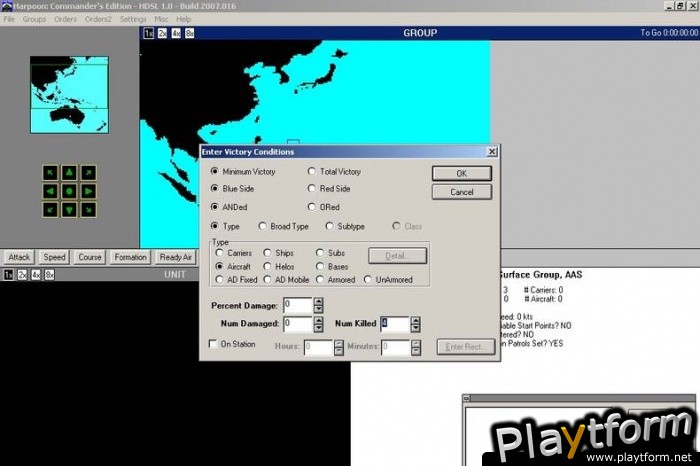Click the Course button

point(90,258)
